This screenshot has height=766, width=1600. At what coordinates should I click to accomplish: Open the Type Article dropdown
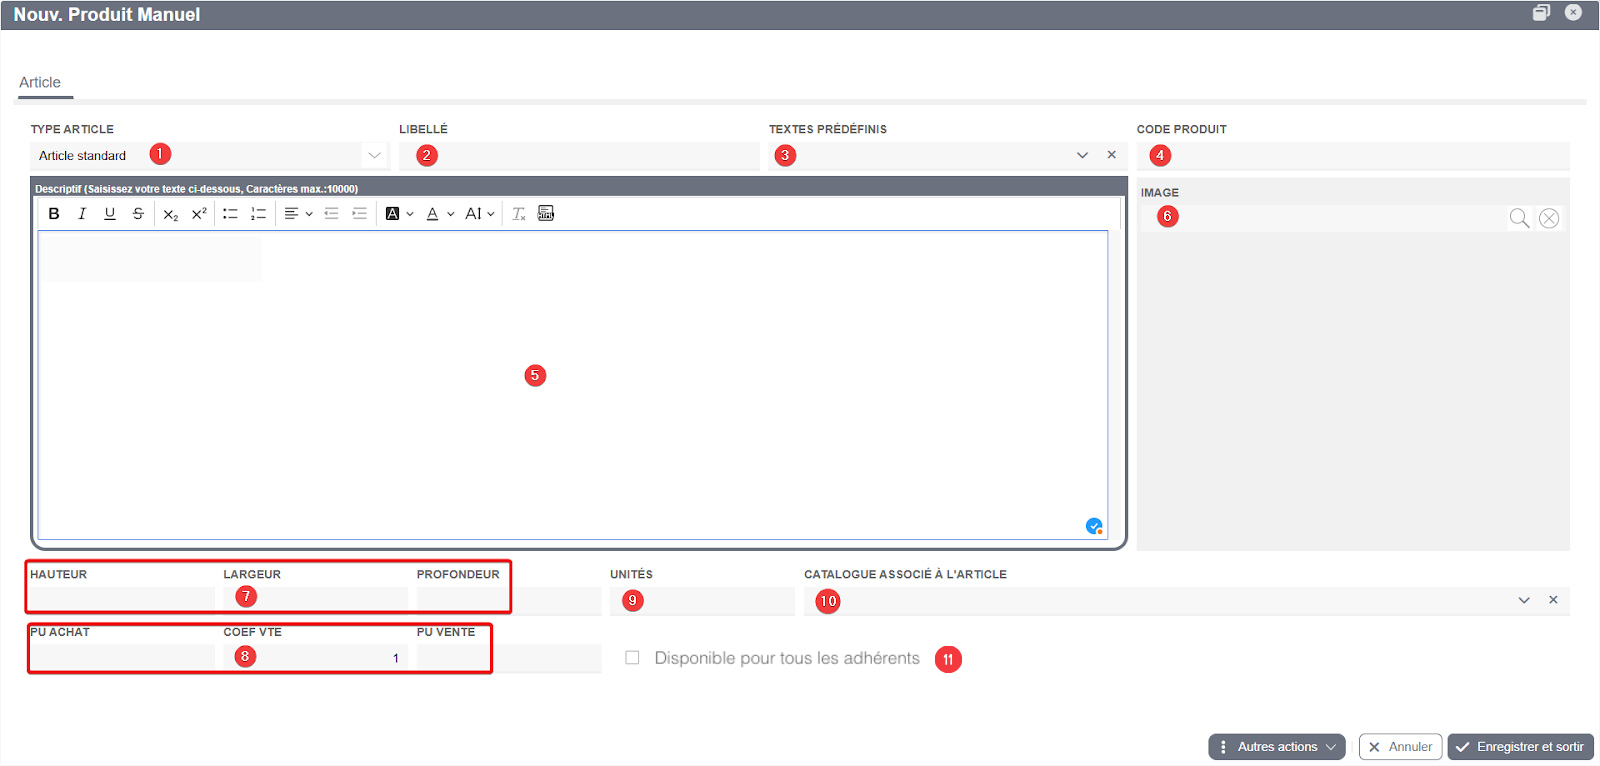374,155
